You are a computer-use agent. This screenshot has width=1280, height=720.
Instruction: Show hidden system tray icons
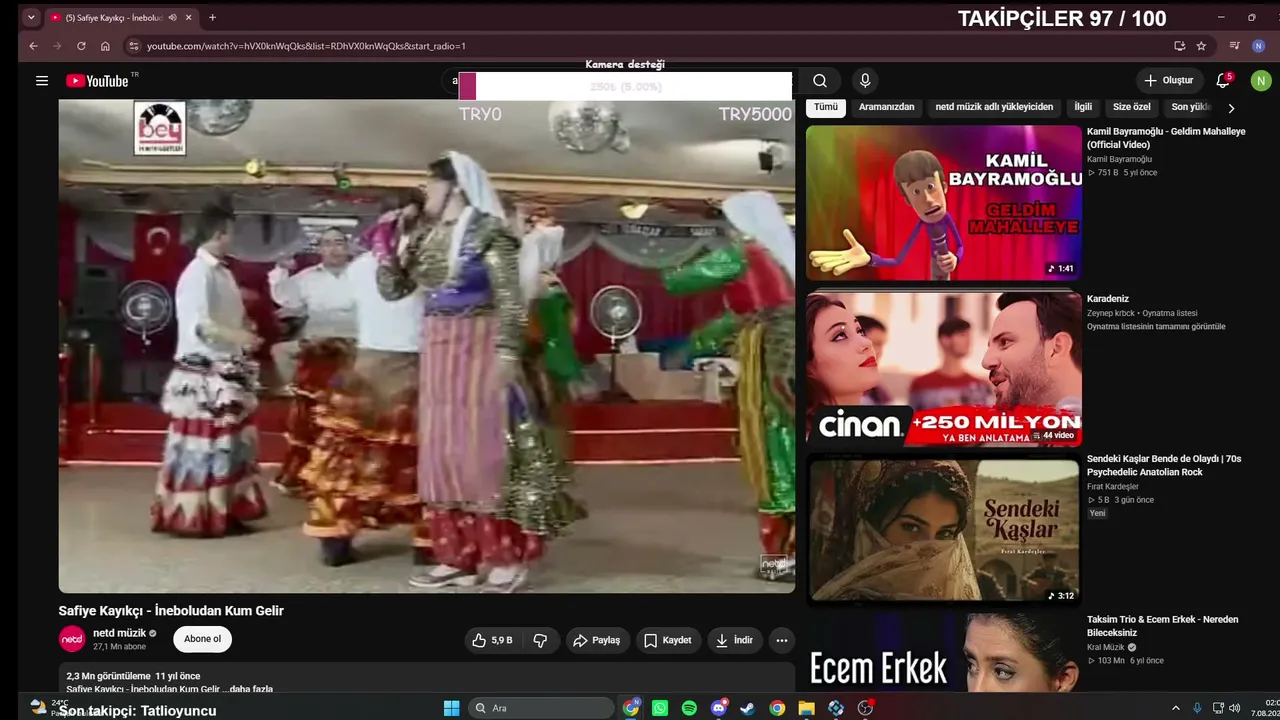click(x=1176, y=708)
